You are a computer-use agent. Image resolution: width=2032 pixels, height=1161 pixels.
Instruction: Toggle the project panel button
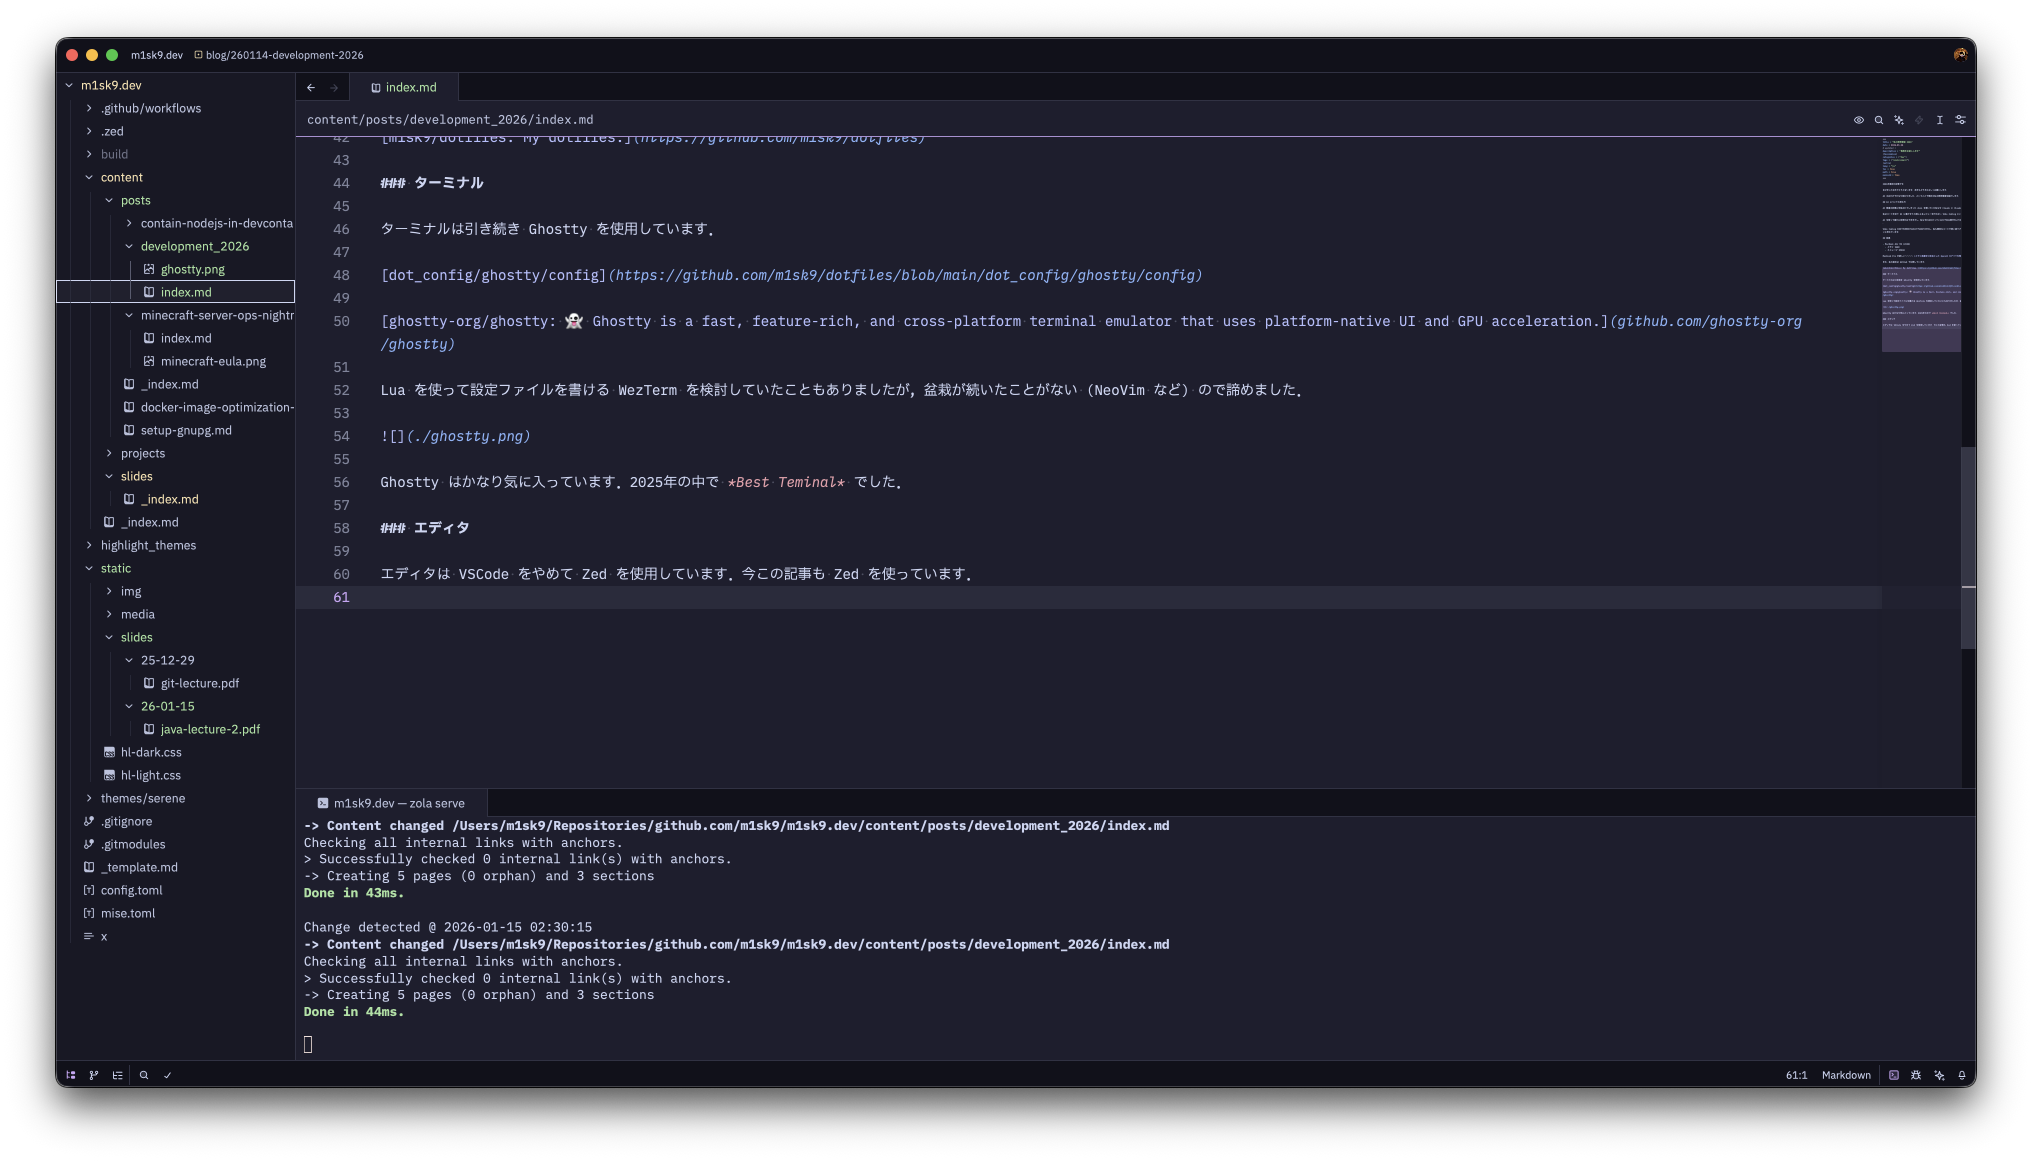click(x=71, y=1075)
